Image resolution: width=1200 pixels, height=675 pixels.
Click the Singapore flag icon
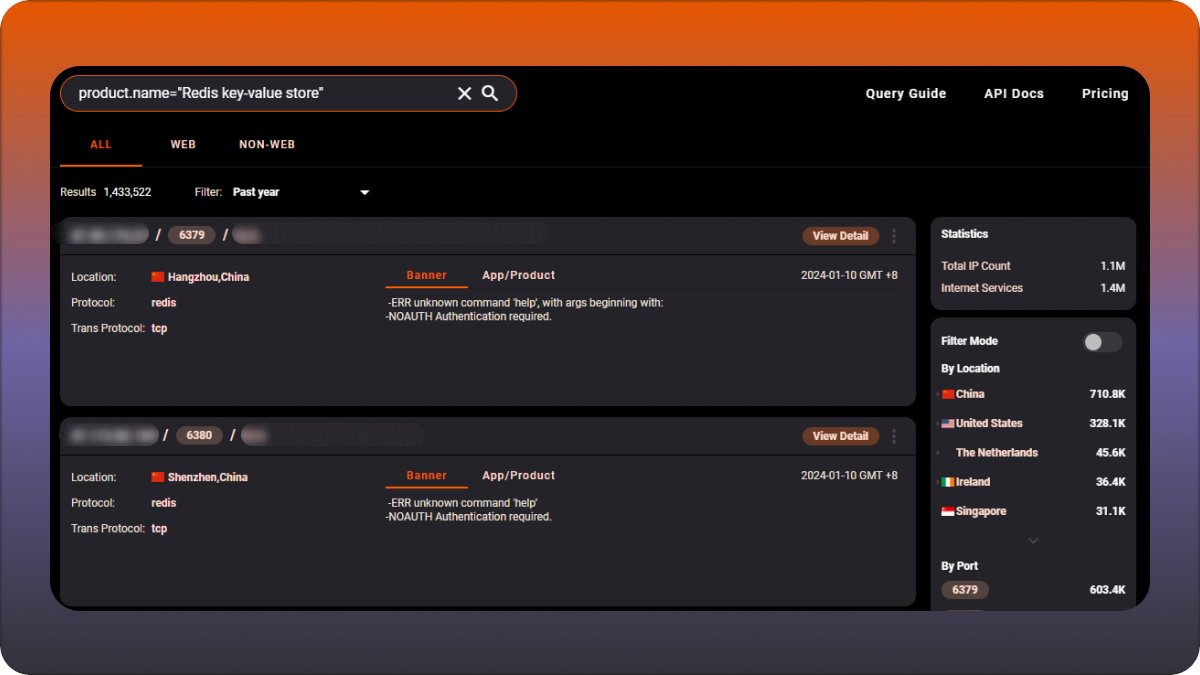tap(948, 511)
